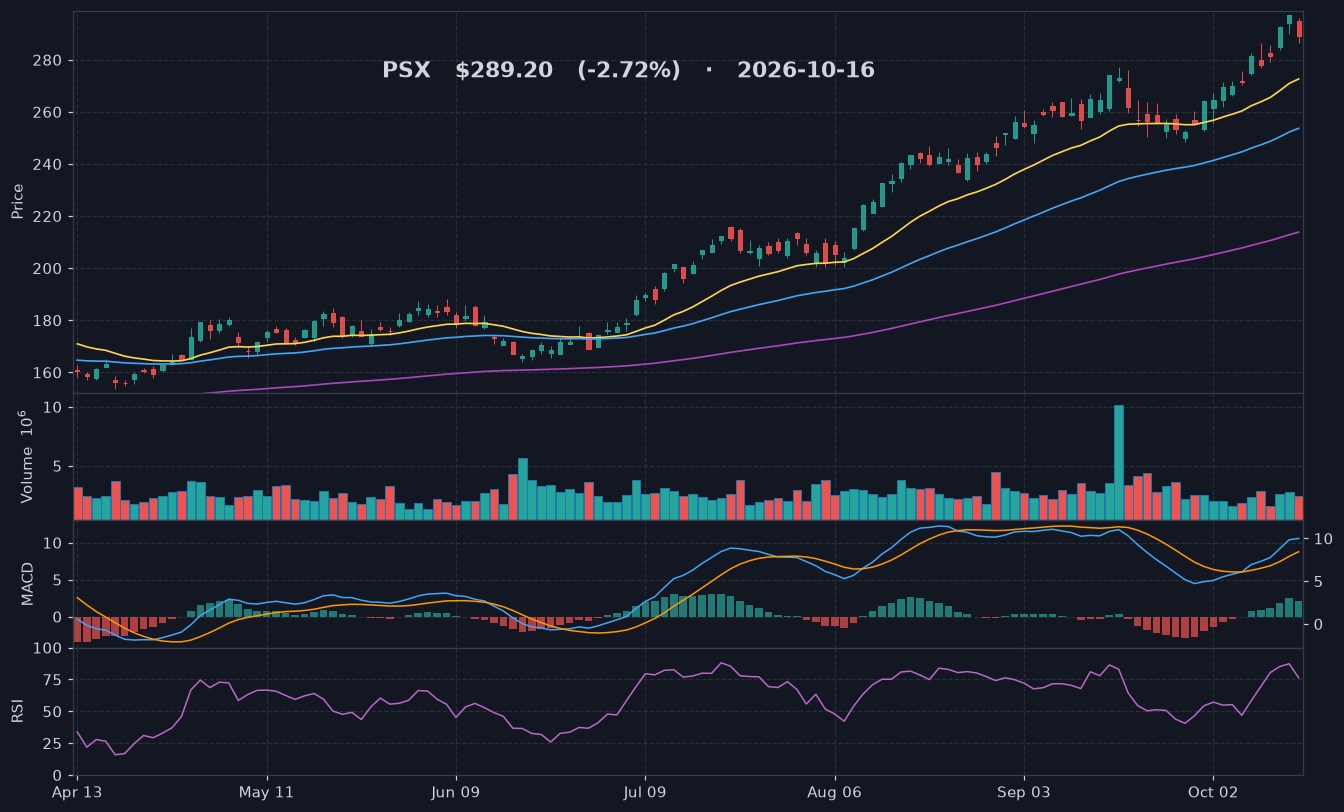This screenshot has width=1344, height=812.
Task: Select the 220 price tick label
Action: (x=49, y=217)
